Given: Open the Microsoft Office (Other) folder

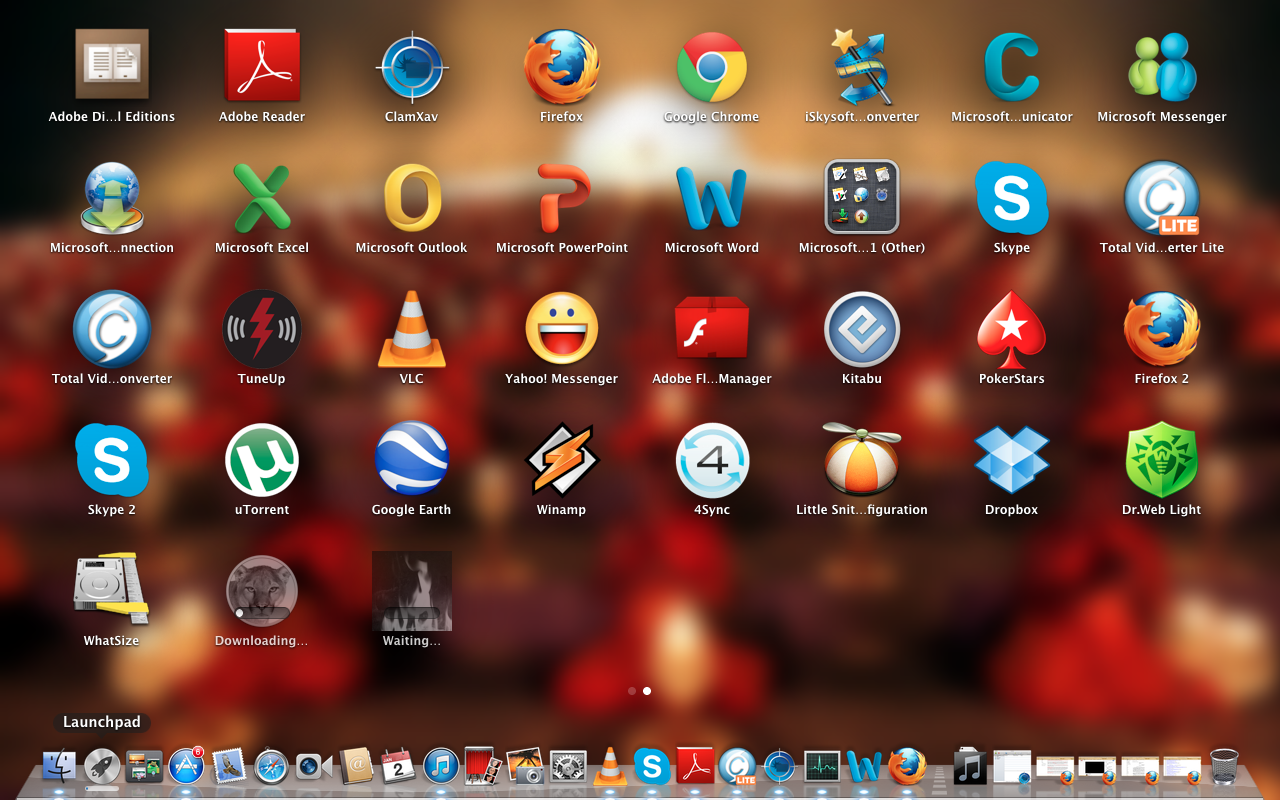Looking at the screenshot, I should point(862,196).
